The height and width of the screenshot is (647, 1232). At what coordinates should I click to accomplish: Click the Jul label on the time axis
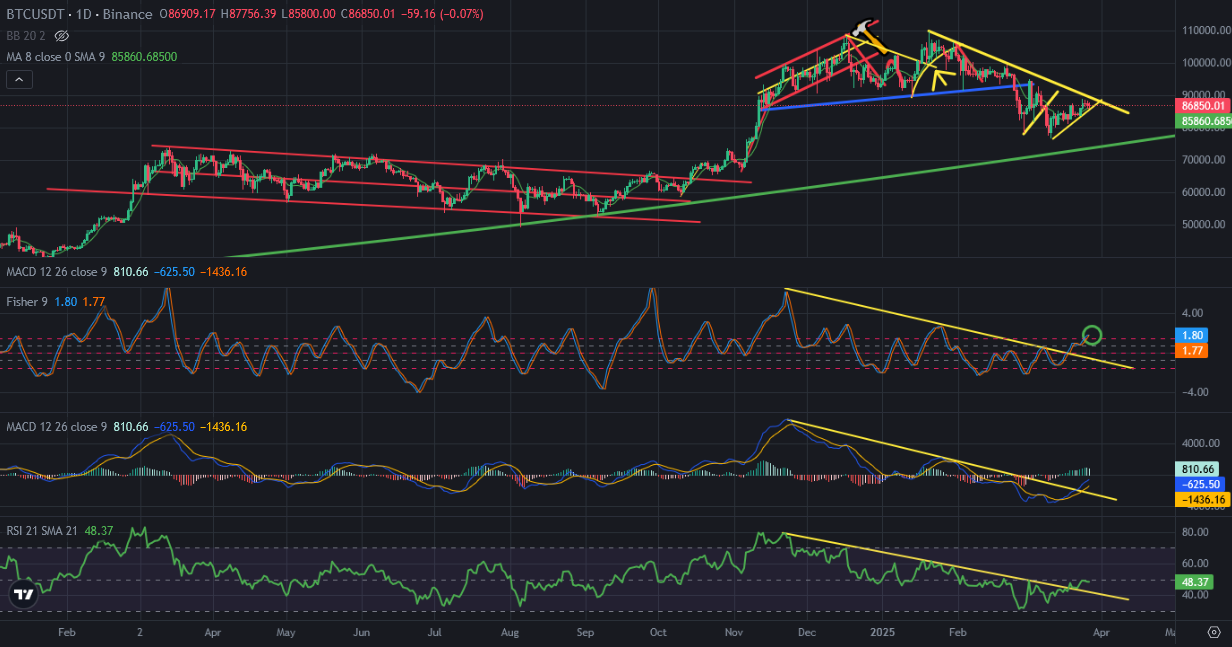[x=435, y=633]
